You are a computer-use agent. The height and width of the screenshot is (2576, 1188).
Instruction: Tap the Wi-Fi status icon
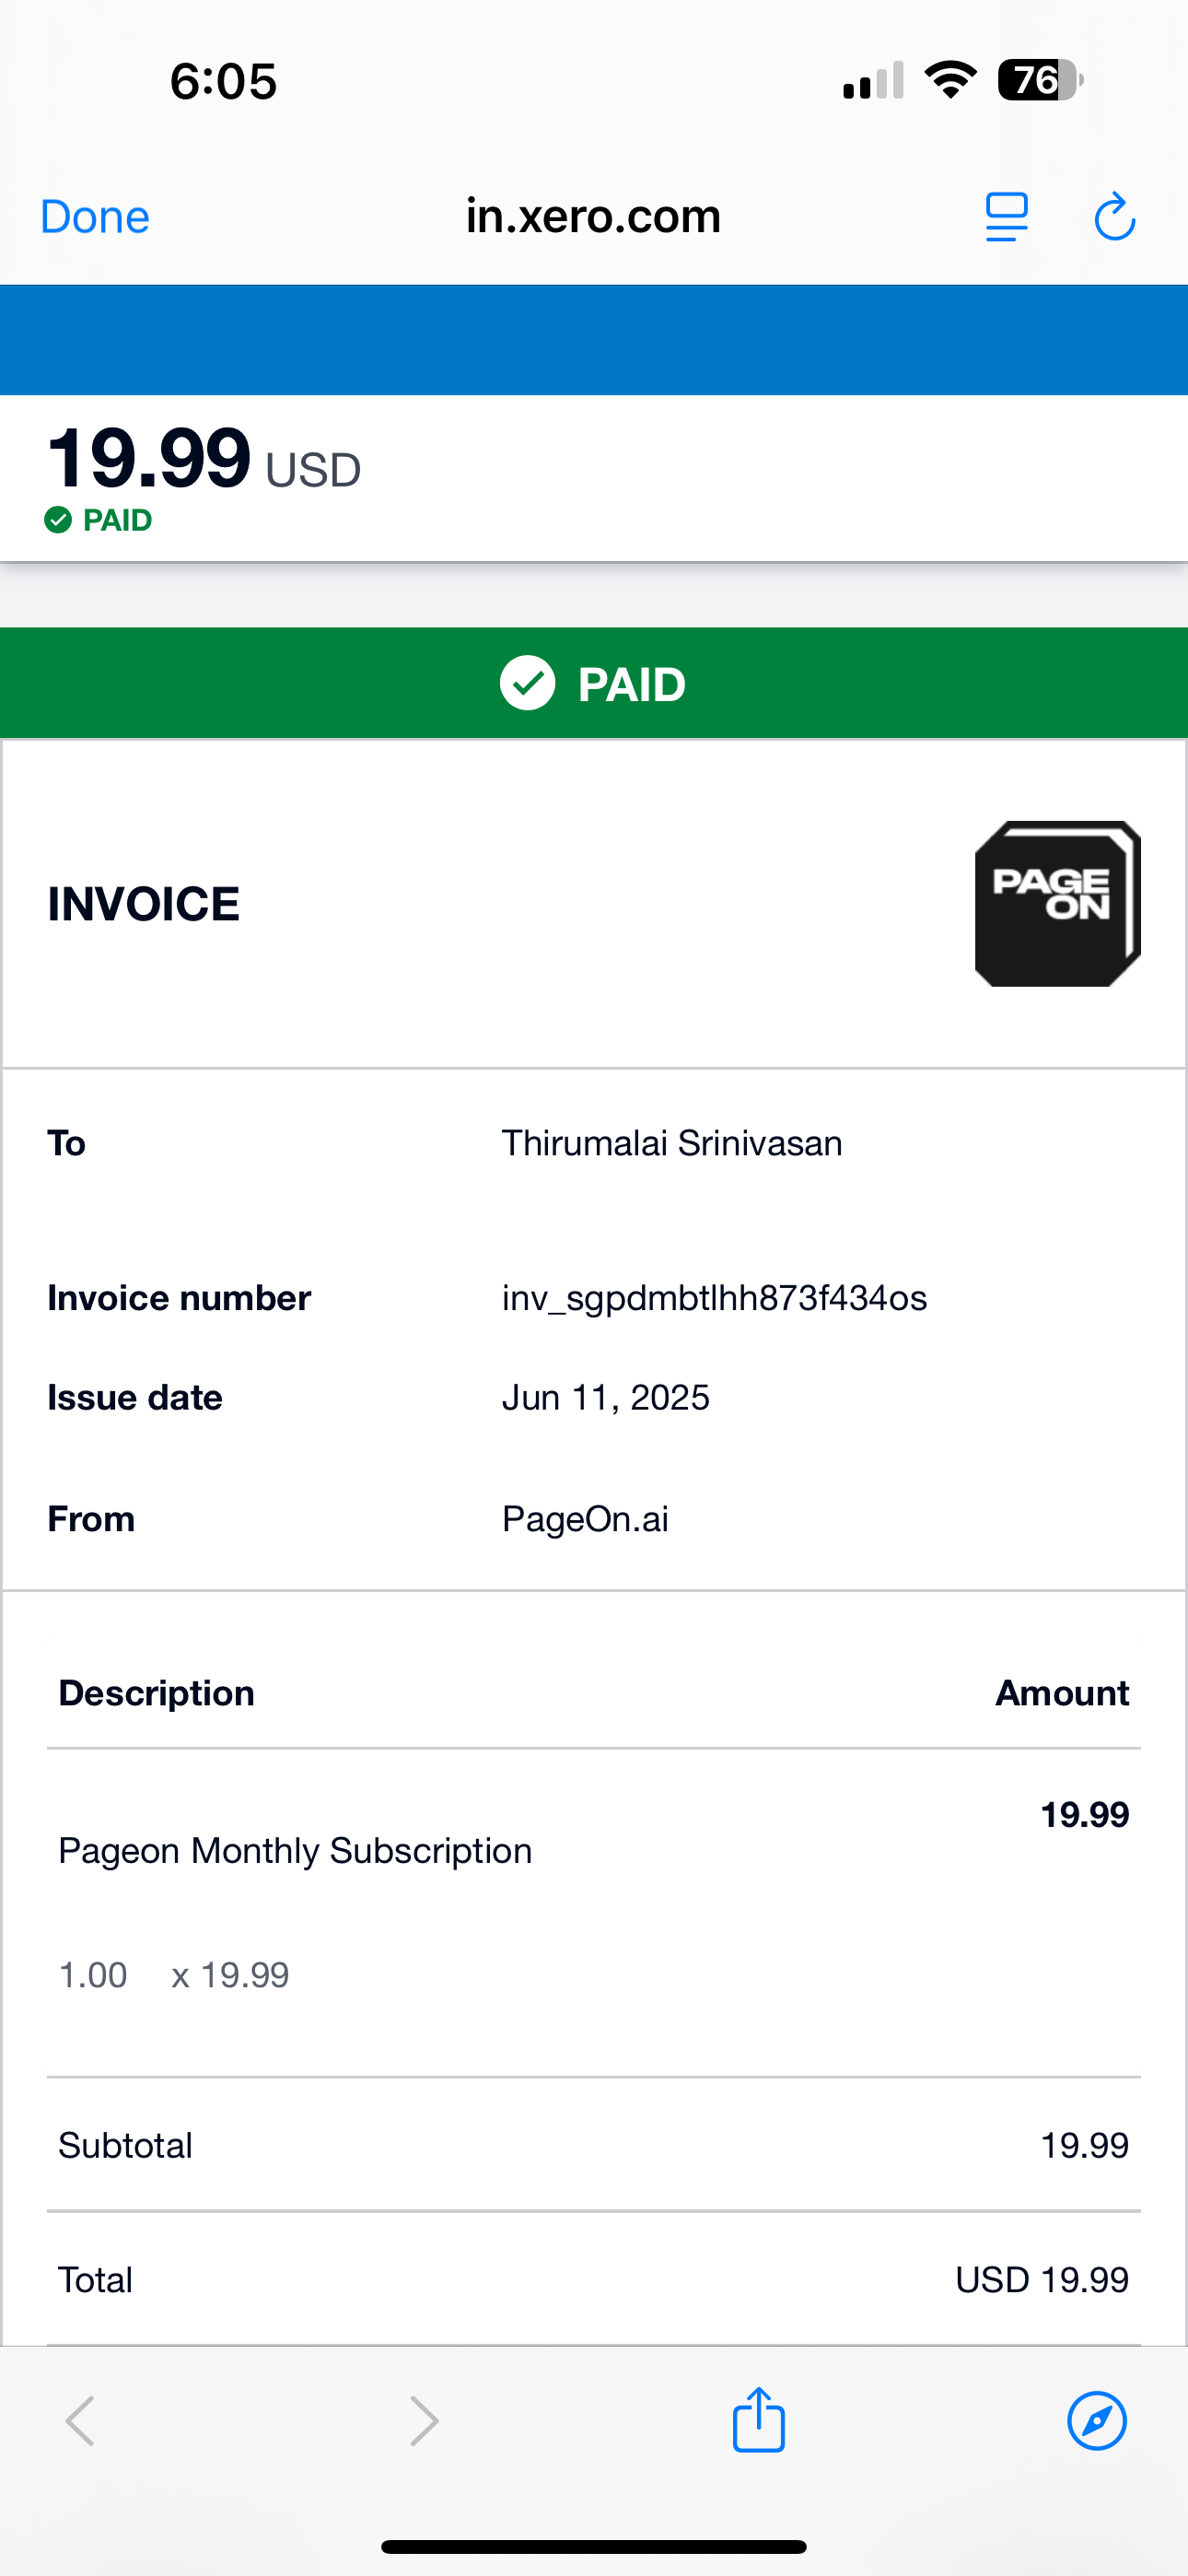click(x=951, y=80)
